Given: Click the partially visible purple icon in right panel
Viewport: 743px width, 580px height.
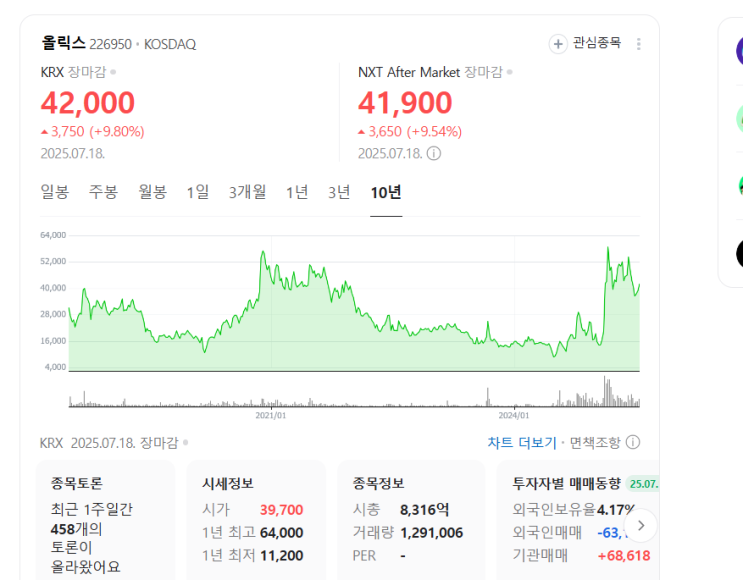Looking at the screenshot, I should click(739, 50).
